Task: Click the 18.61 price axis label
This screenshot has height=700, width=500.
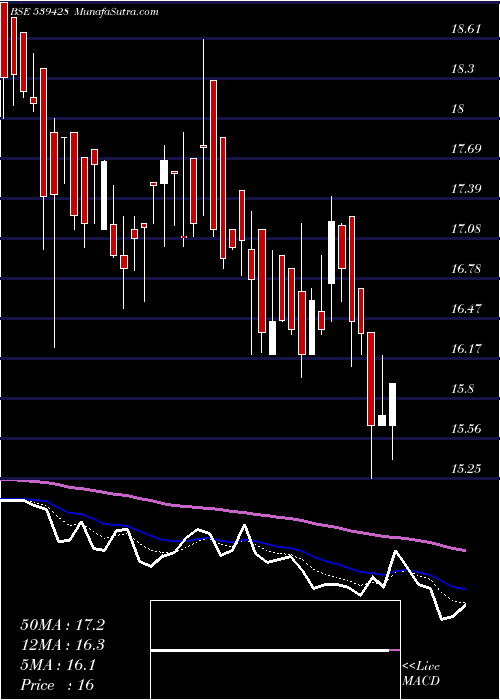Action: coord(466,29)
